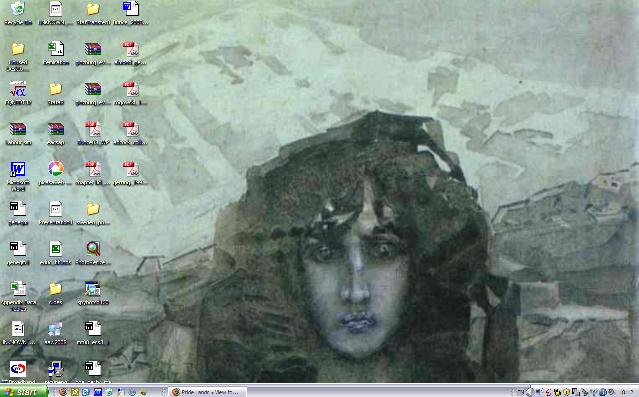639x397 pixels.
Task: Select the MathType equation editor icon
Action: pyautogui.click(x=18, y=89)
